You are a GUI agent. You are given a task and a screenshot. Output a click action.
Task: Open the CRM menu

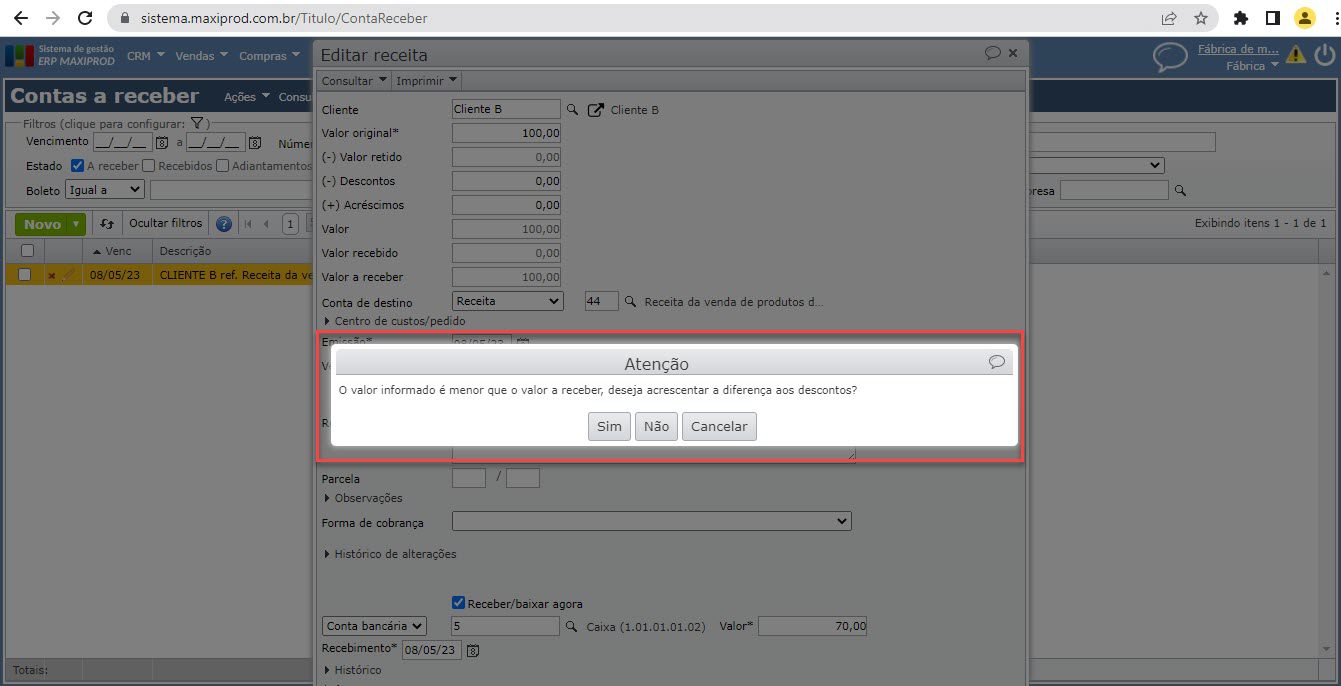[x=144, y=56]
